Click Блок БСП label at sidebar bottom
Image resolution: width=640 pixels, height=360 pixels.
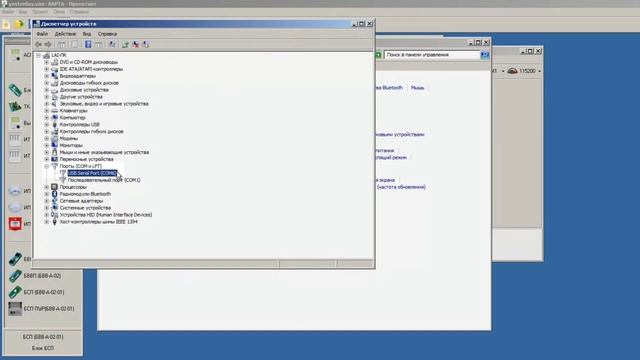coord(43,348)
